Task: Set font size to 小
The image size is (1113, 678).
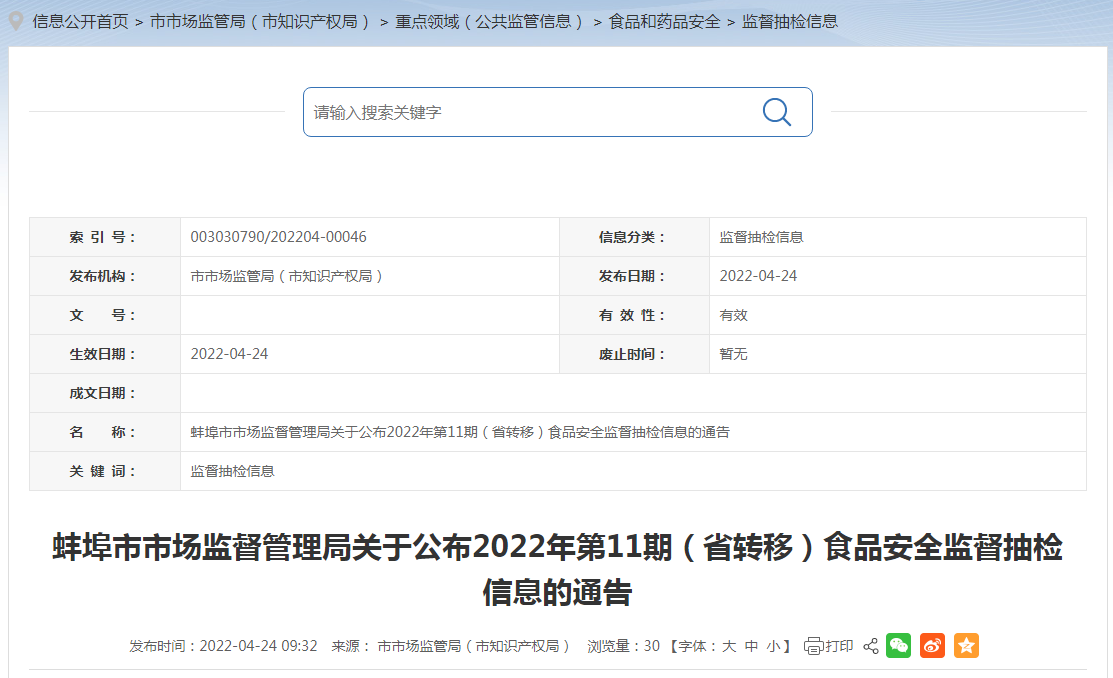Action: click(x=774, y=646)
